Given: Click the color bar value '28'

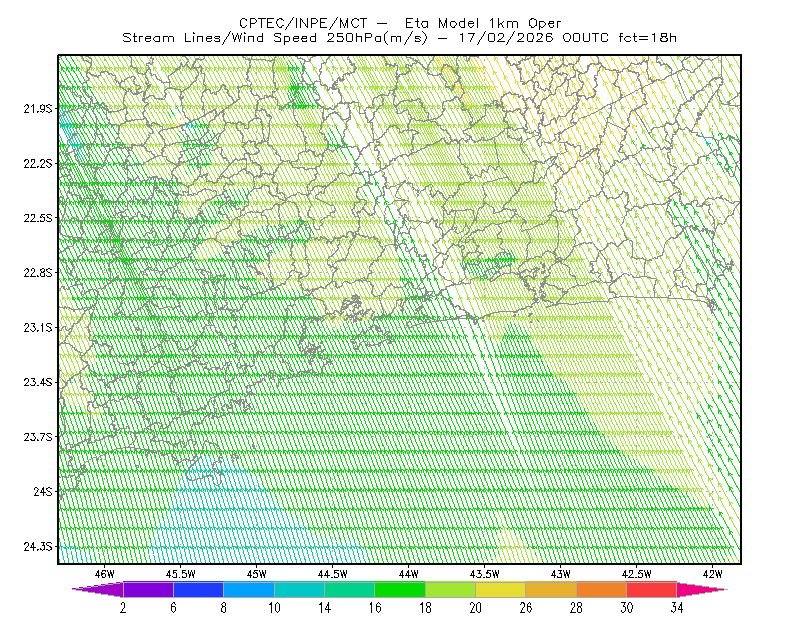Looking at the screenshot, I should (x=576, y=608).
